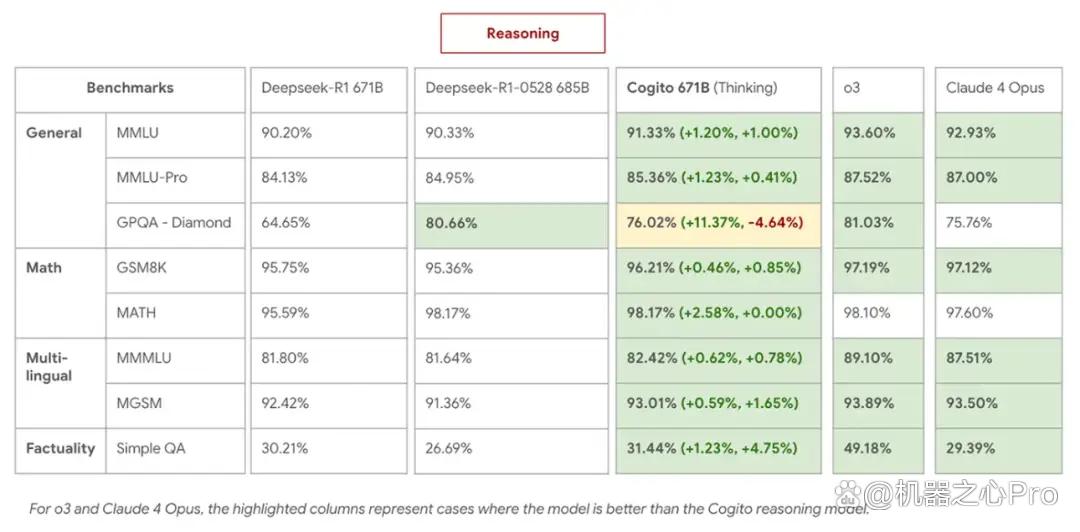Select the Factuality category cell
The height and width of the screenshot is (532, 1080).
click(x=61, y=451)
